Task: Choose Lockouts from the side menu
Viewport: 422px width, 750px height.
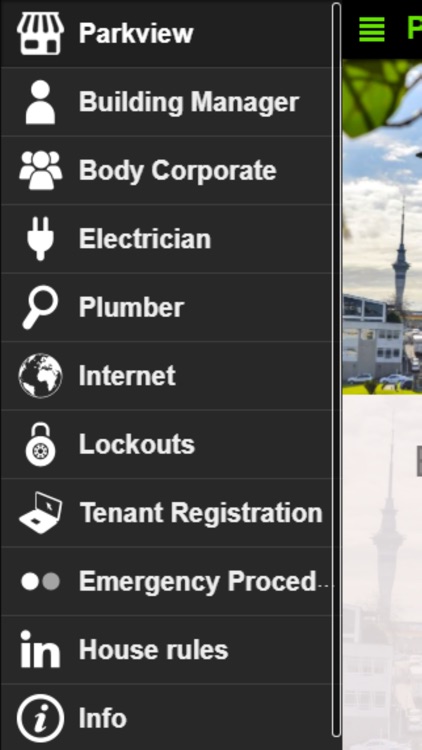Action: click(x=167, y=444)
